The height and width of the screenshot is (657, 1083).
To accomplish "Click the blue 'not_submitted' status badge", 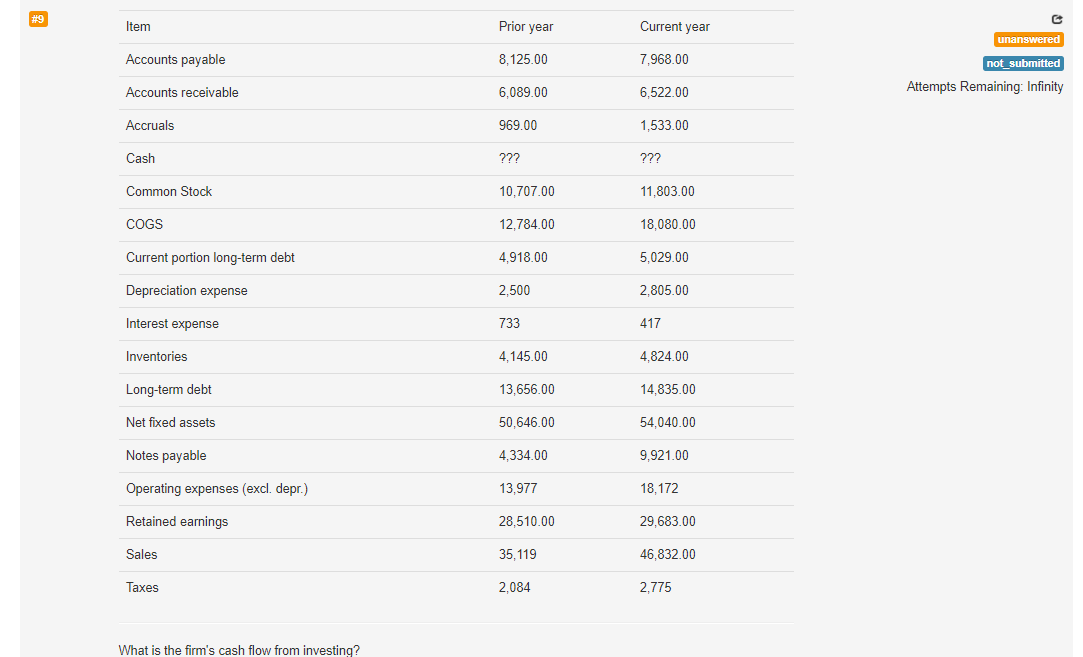I will [1023, 63].
